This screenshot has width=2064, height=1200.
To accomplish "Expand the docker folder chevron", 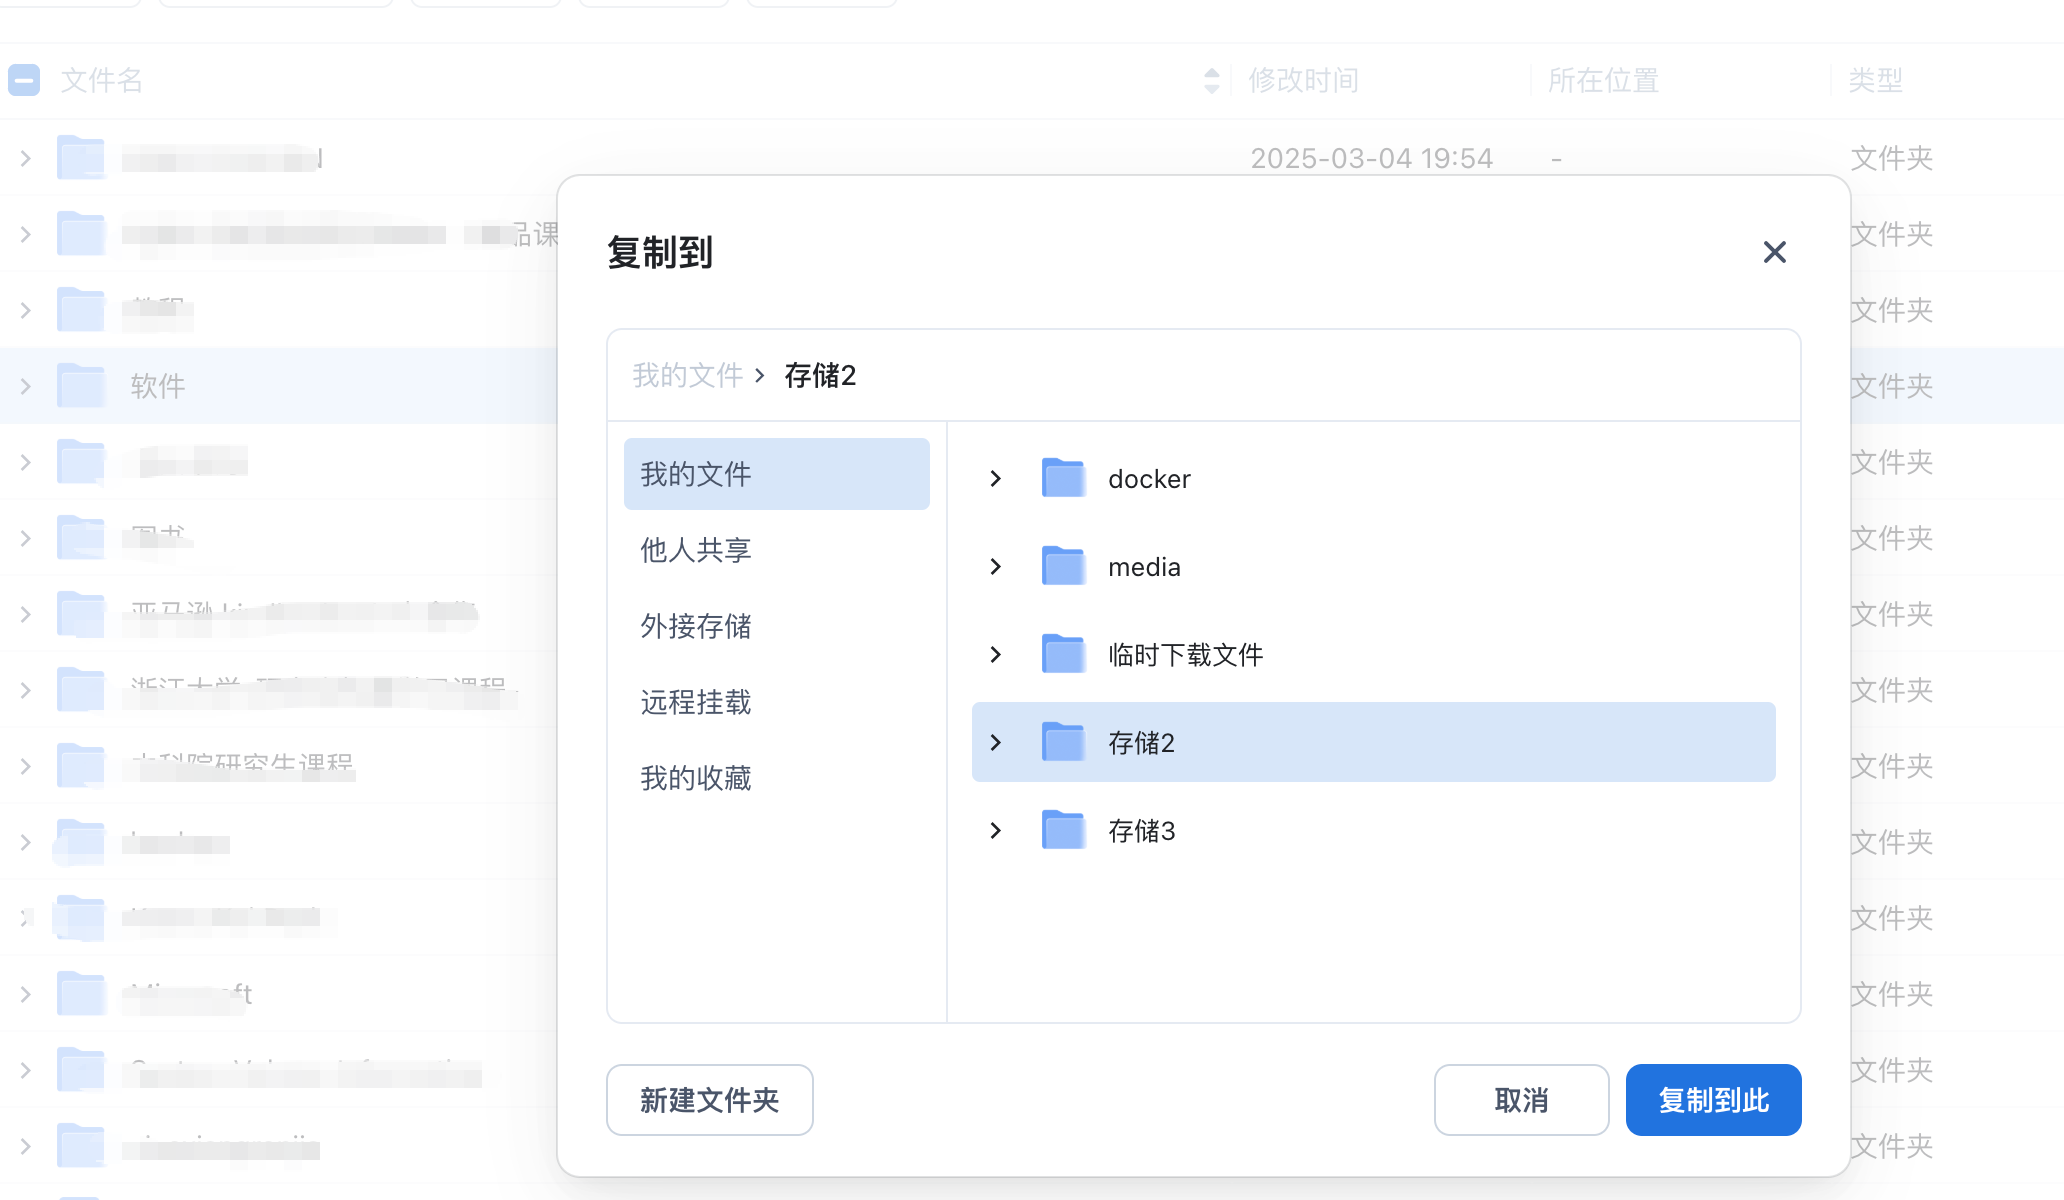I will tap(995, 479).
